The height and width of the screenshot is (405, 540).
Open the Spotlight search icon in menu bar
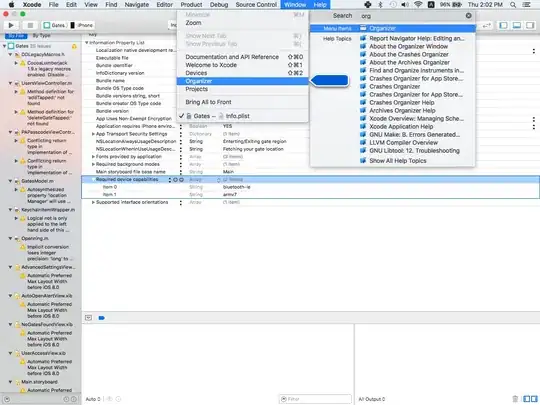[x=513, y=5]
